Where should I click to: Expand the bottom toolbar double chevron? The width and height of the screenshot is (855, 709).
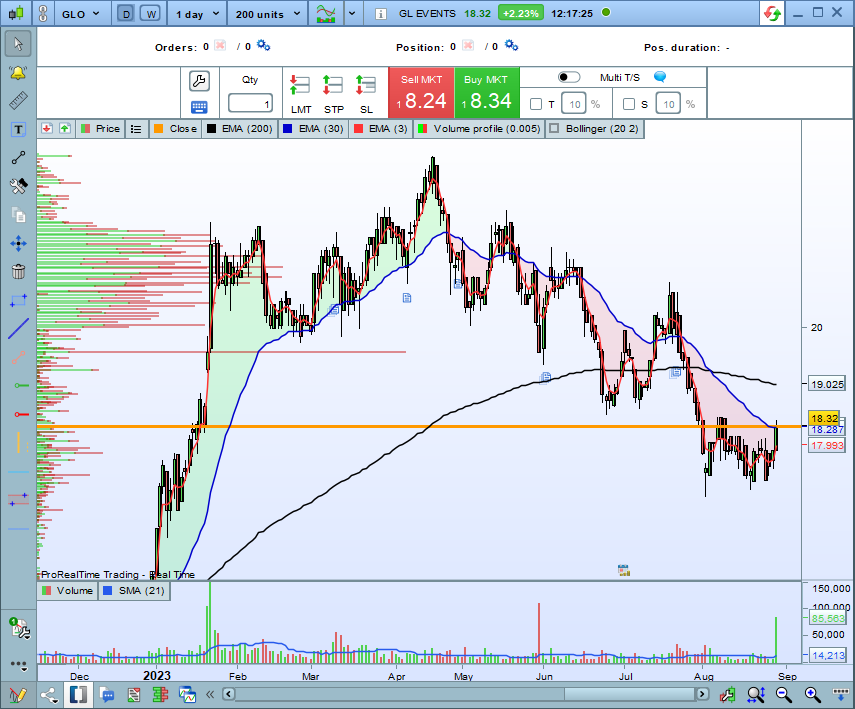pyautogui.click(x=210, y=695)
